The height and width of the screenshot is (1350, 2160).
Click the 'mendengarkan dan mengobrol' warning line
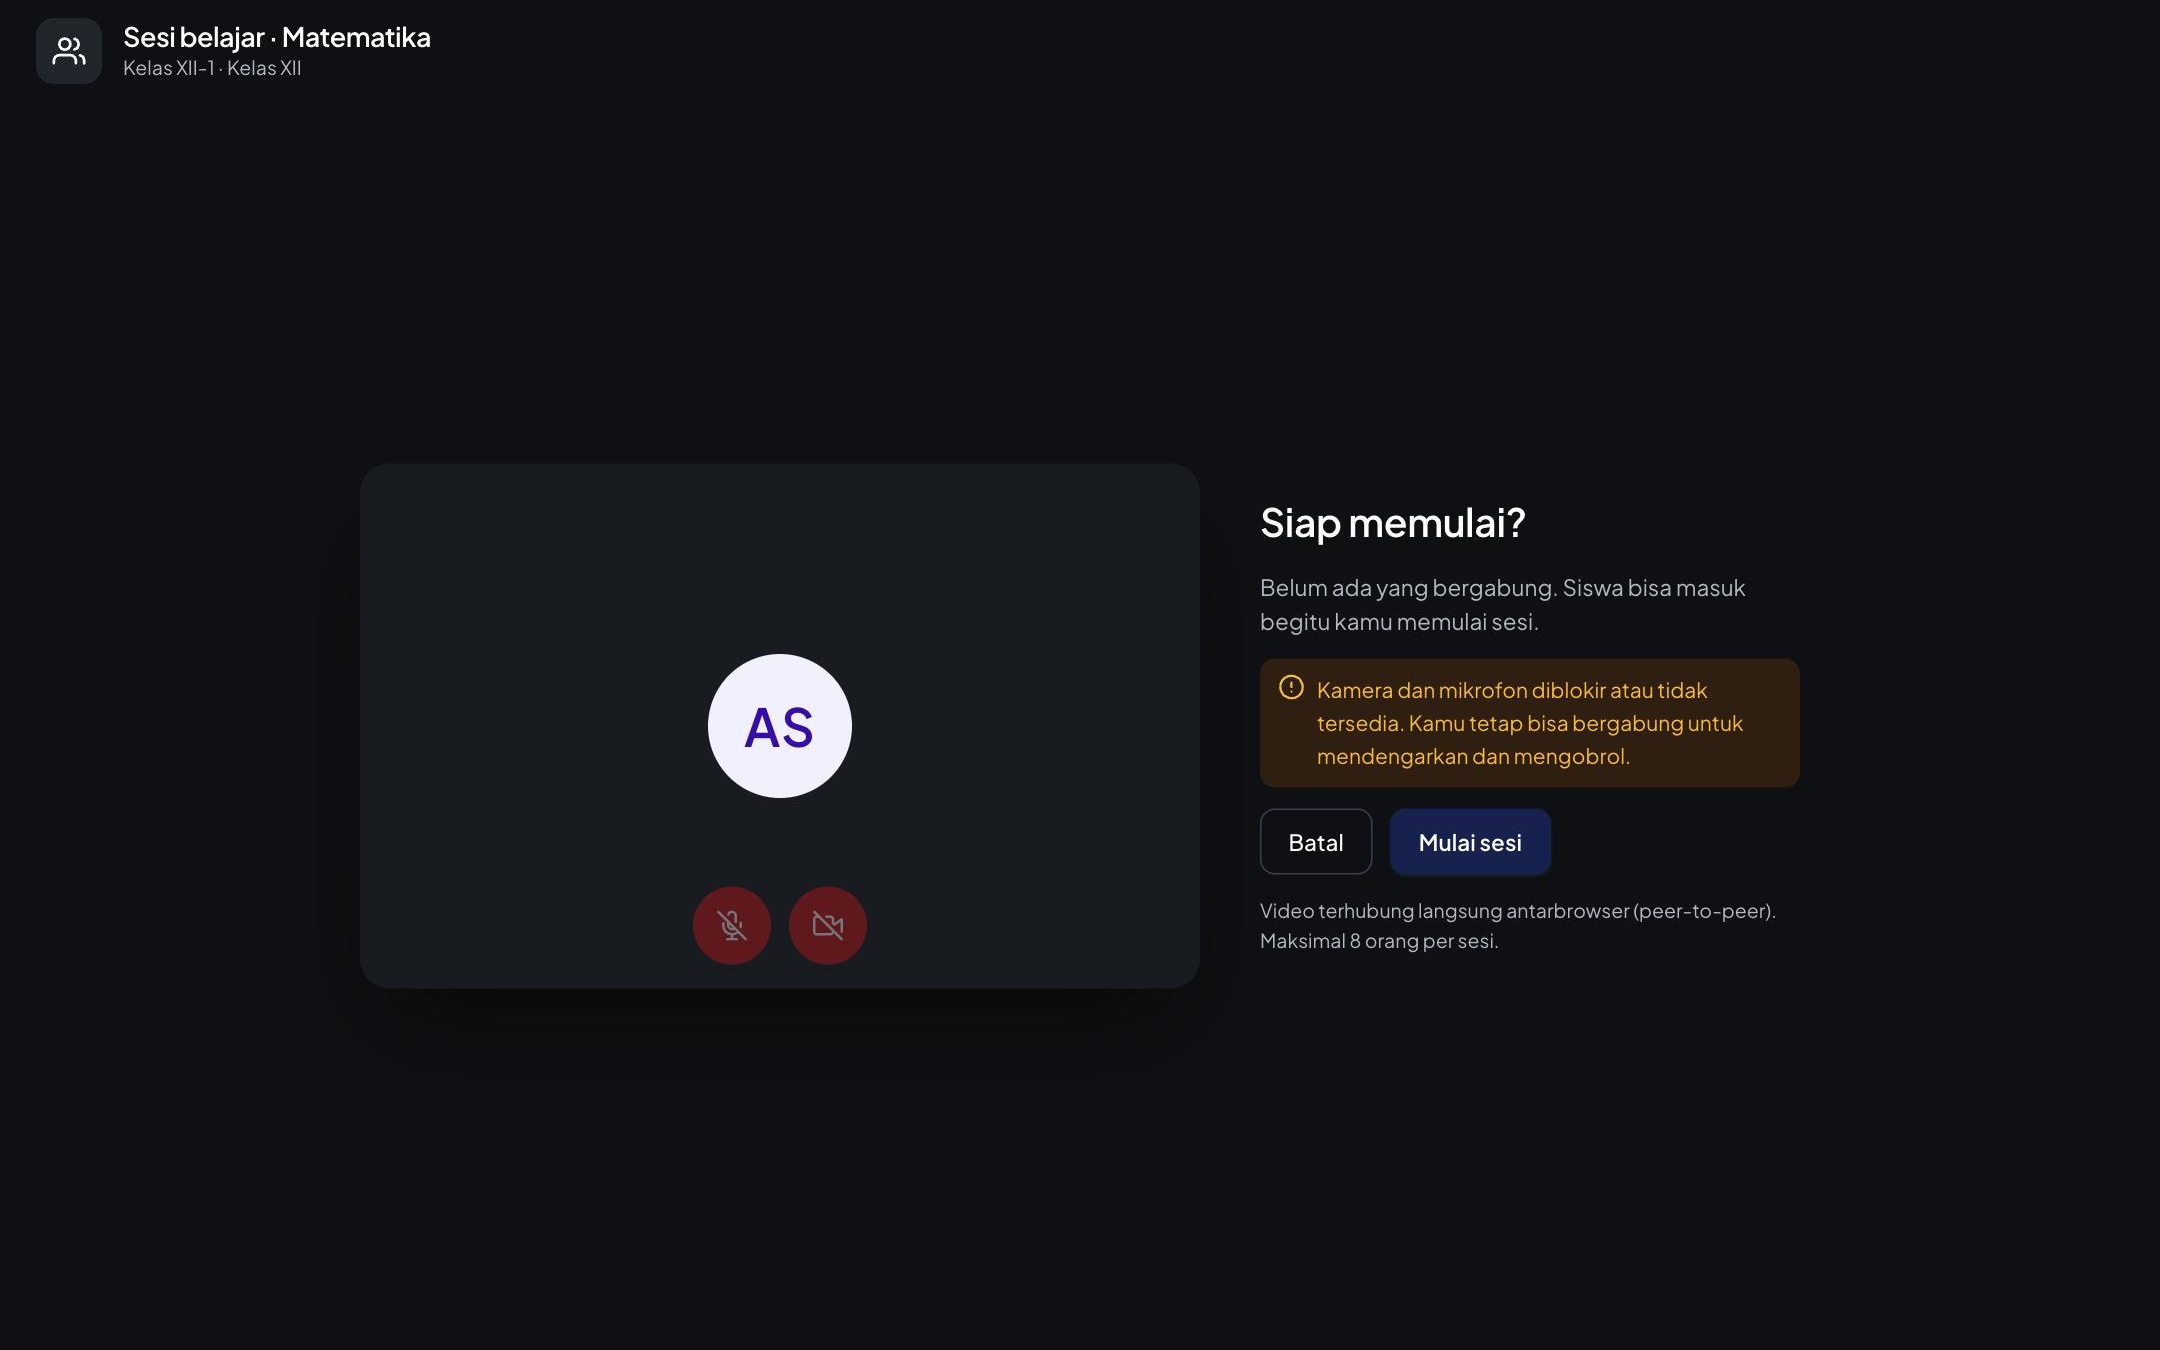[x=1473, y=757]
